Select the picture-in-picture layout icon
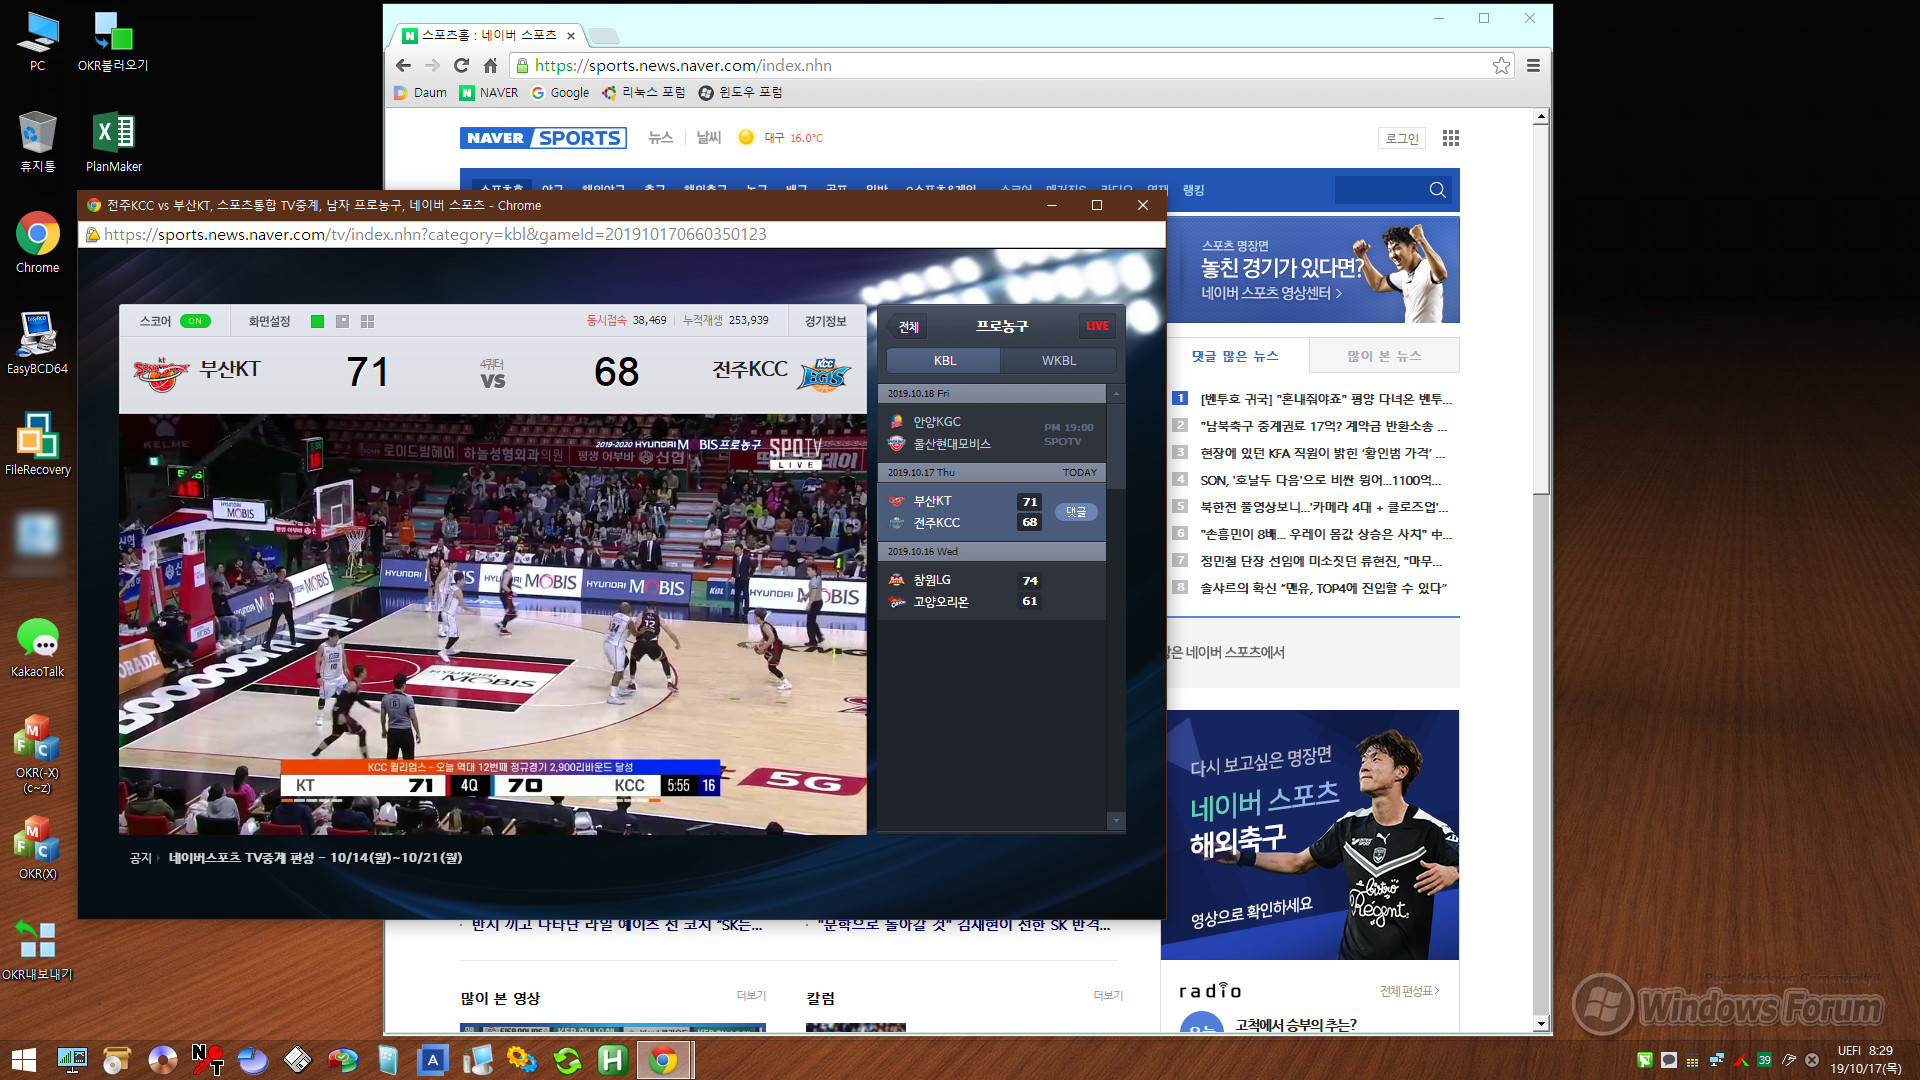1920x1080 pixels. (x=342, y=321)
